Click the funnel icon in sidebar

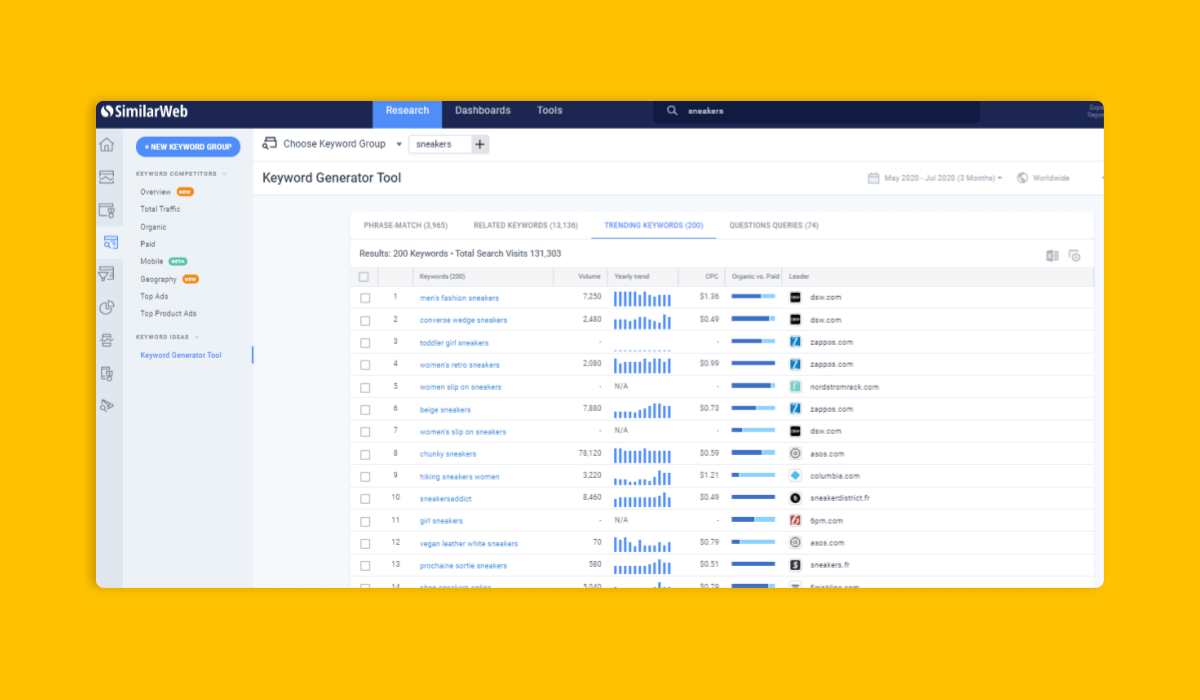click(107, 274)
